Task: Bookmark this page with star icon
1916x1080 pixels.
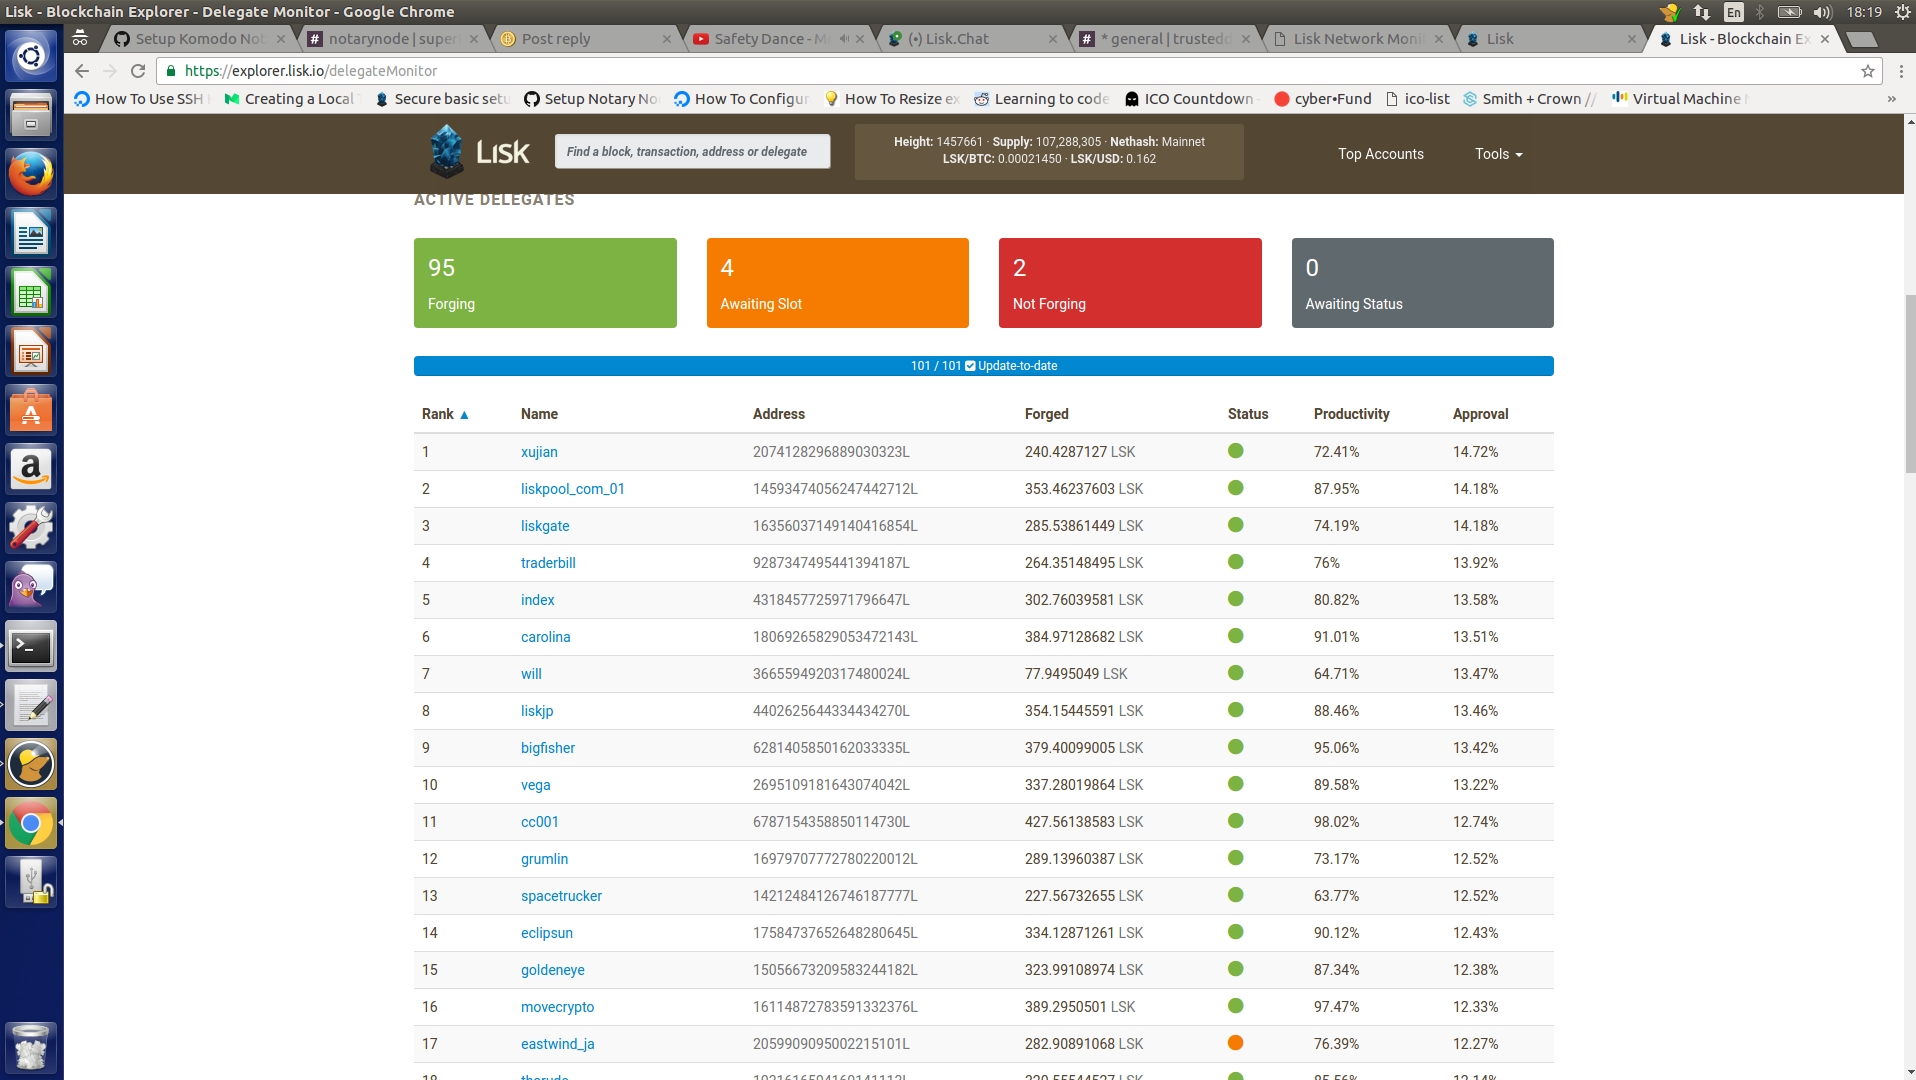Action: 1867,71
